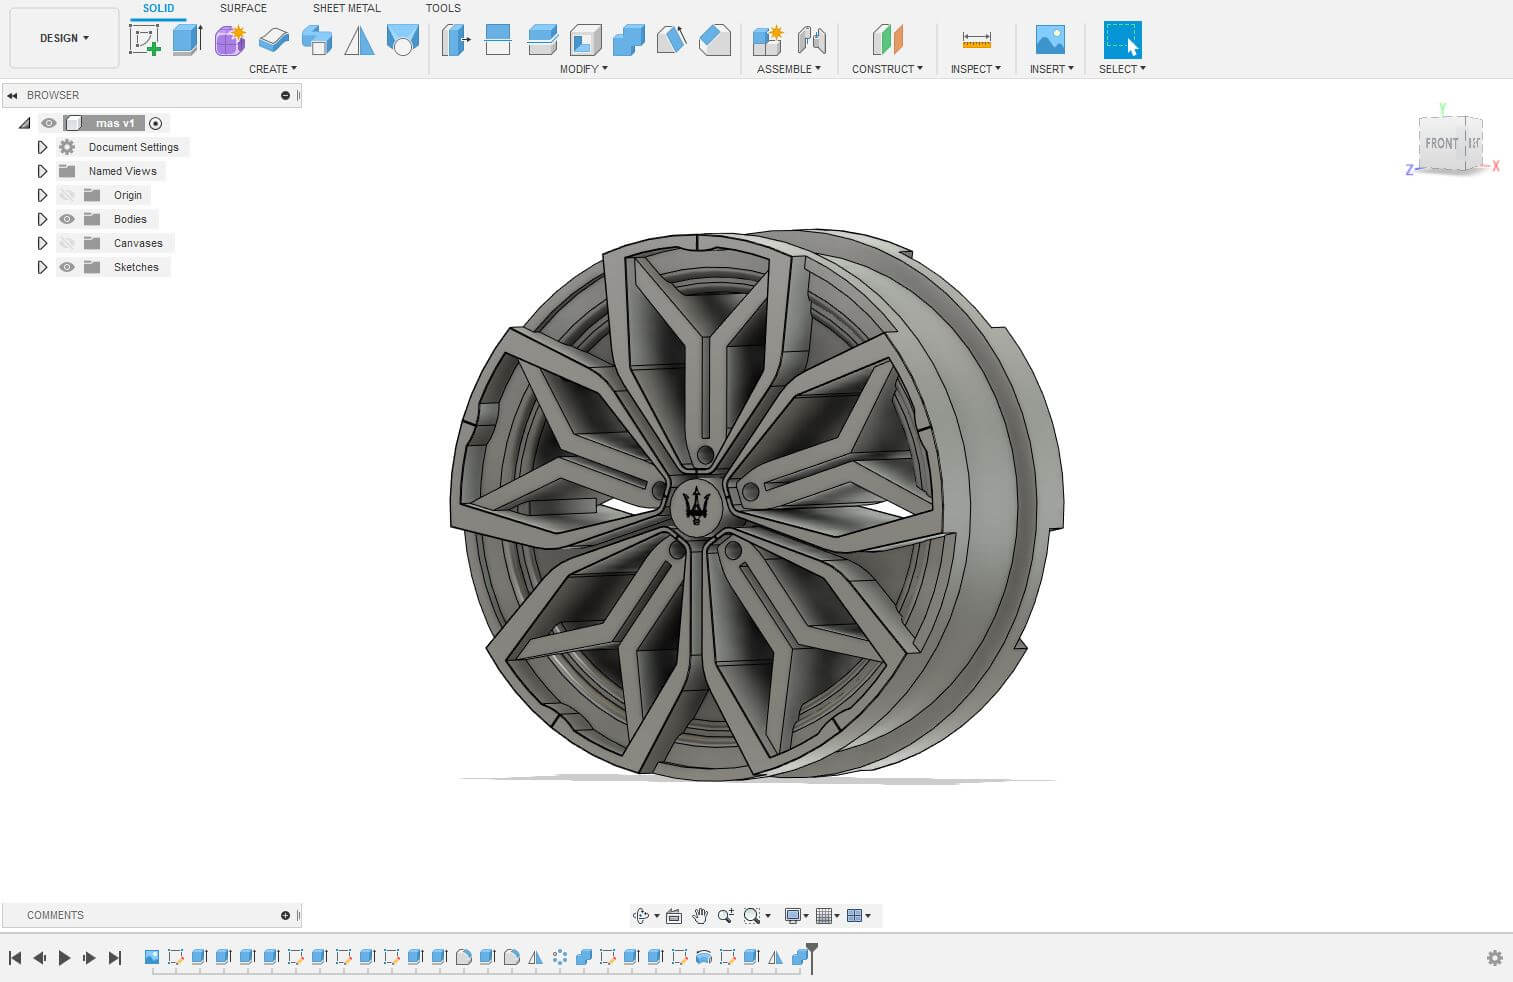Image resolution: width=1513 pixels, height=982 pixels.
Task: Open the SELECT dropdown menu
Action: [x=1122, y=69]
